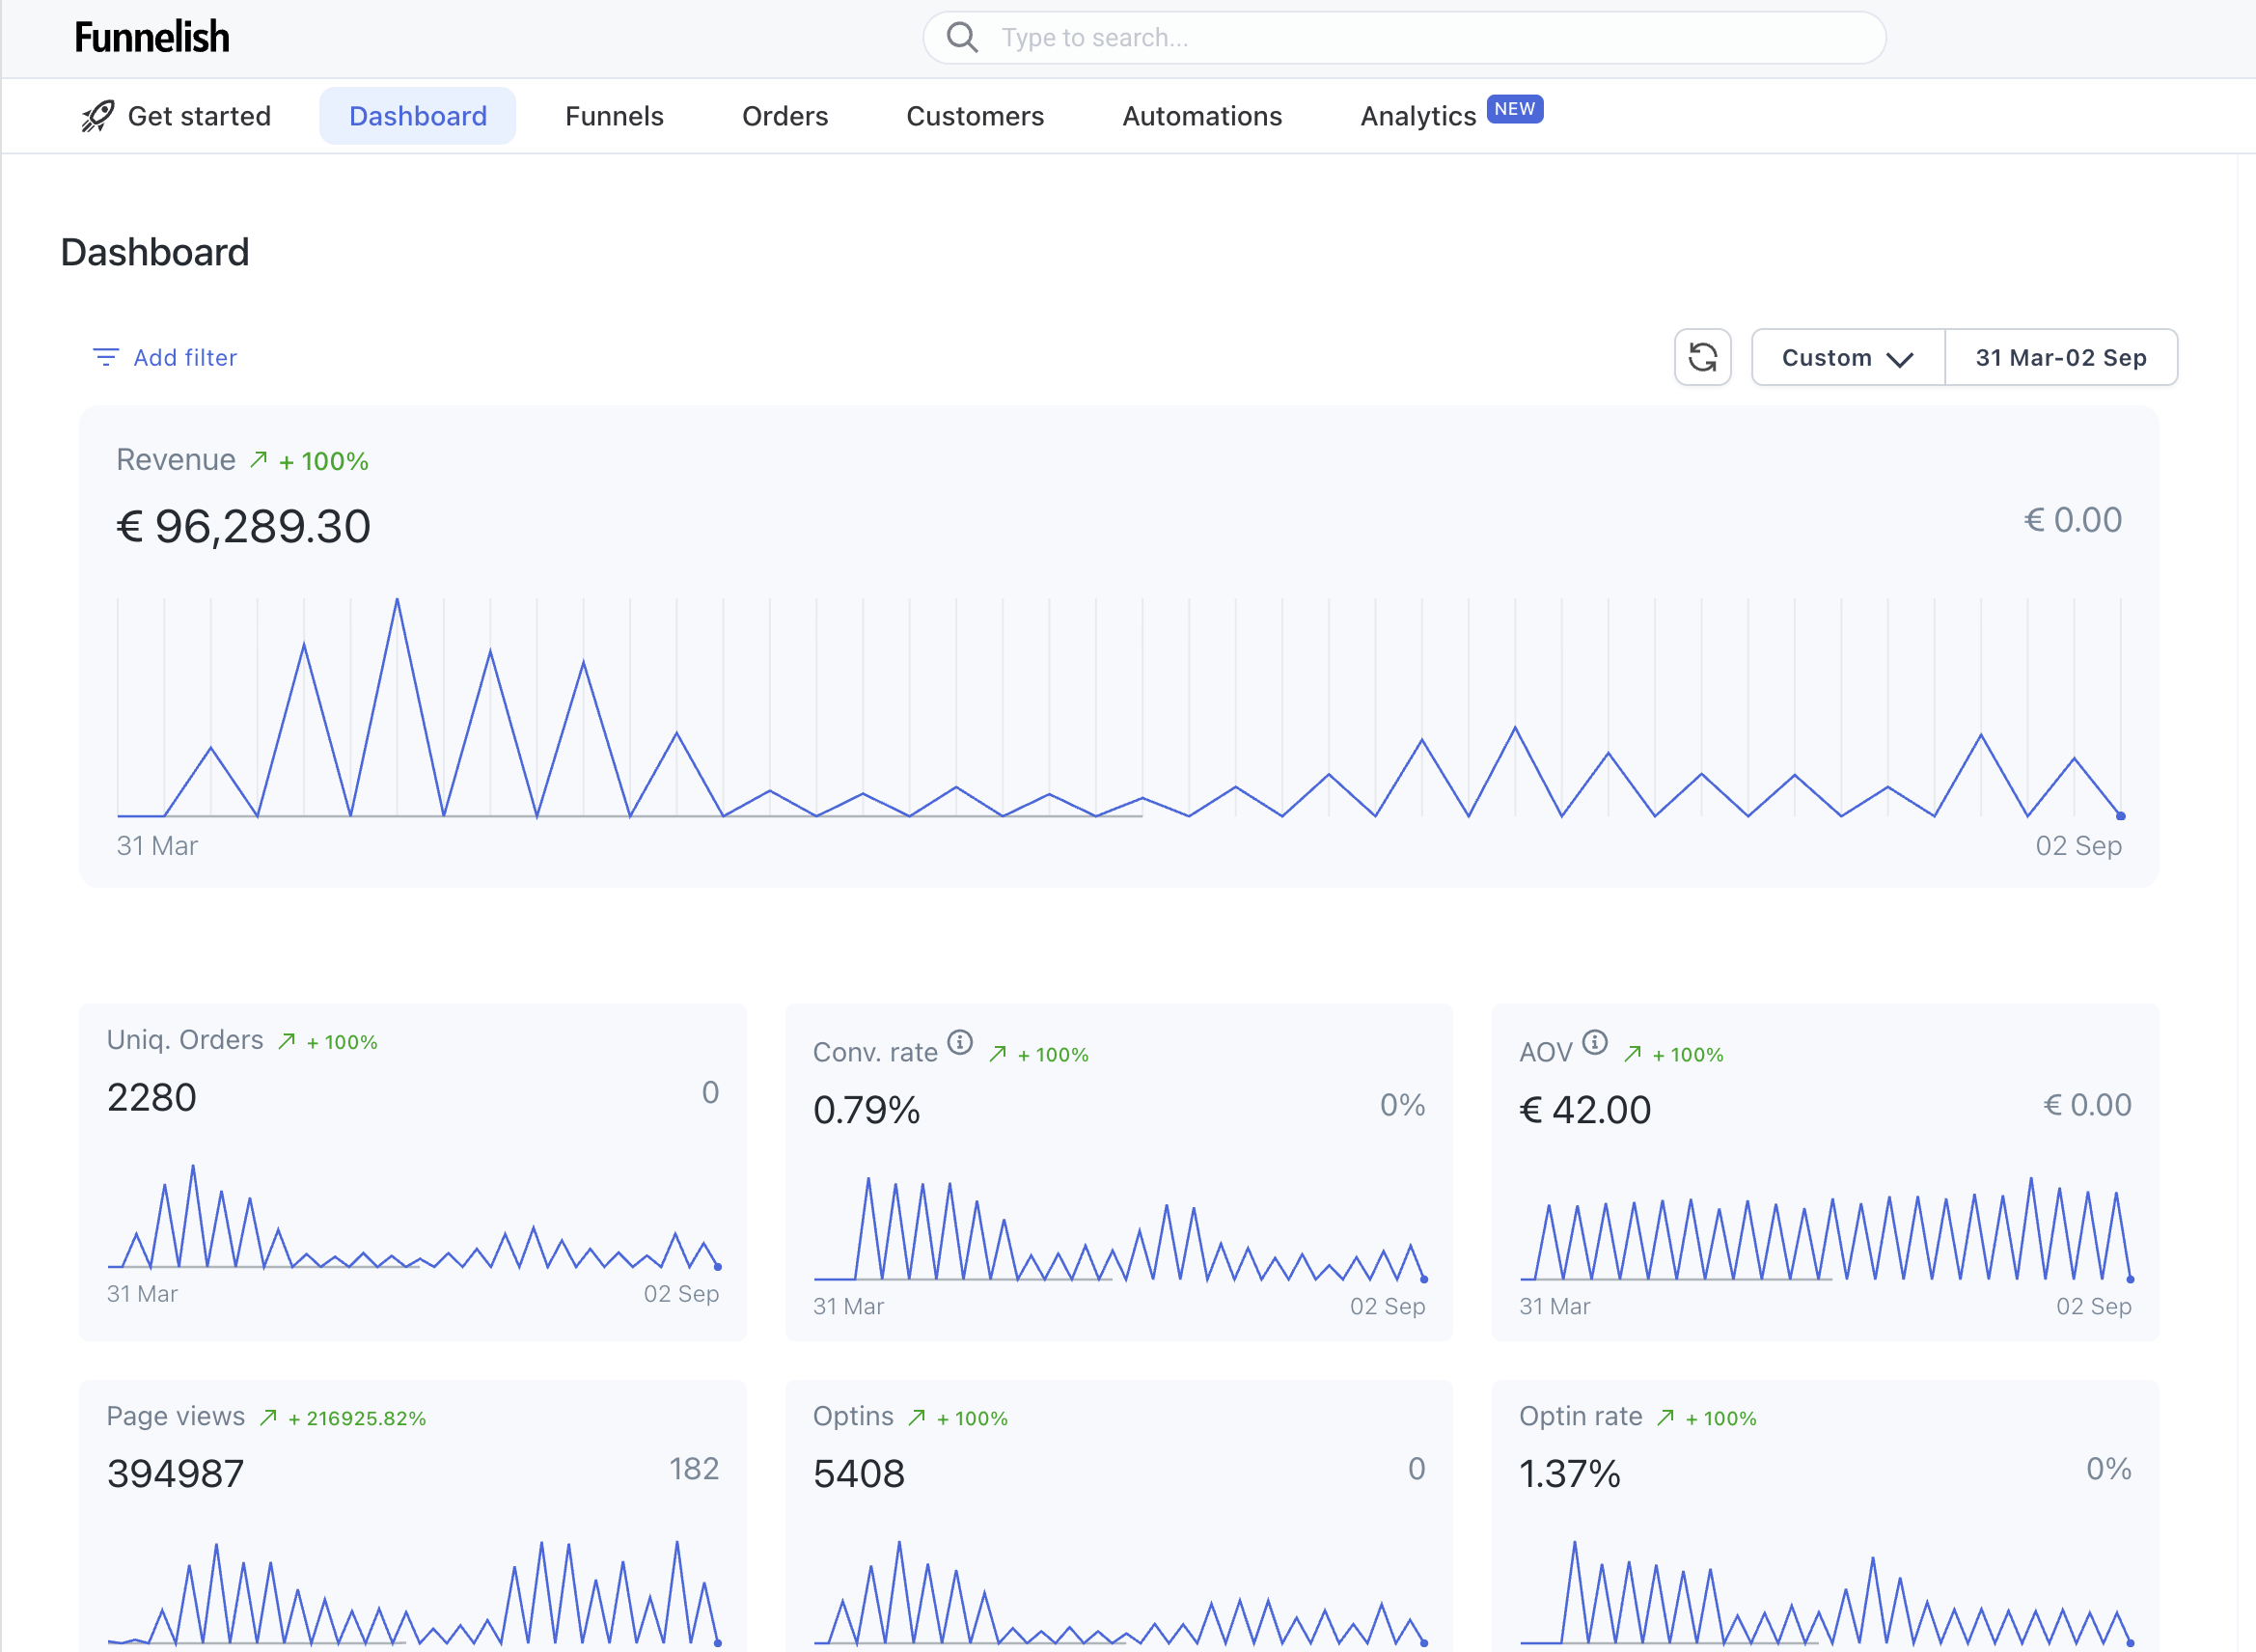
Task: Click the chevron beside Custom
Action: coord(1899,359)
